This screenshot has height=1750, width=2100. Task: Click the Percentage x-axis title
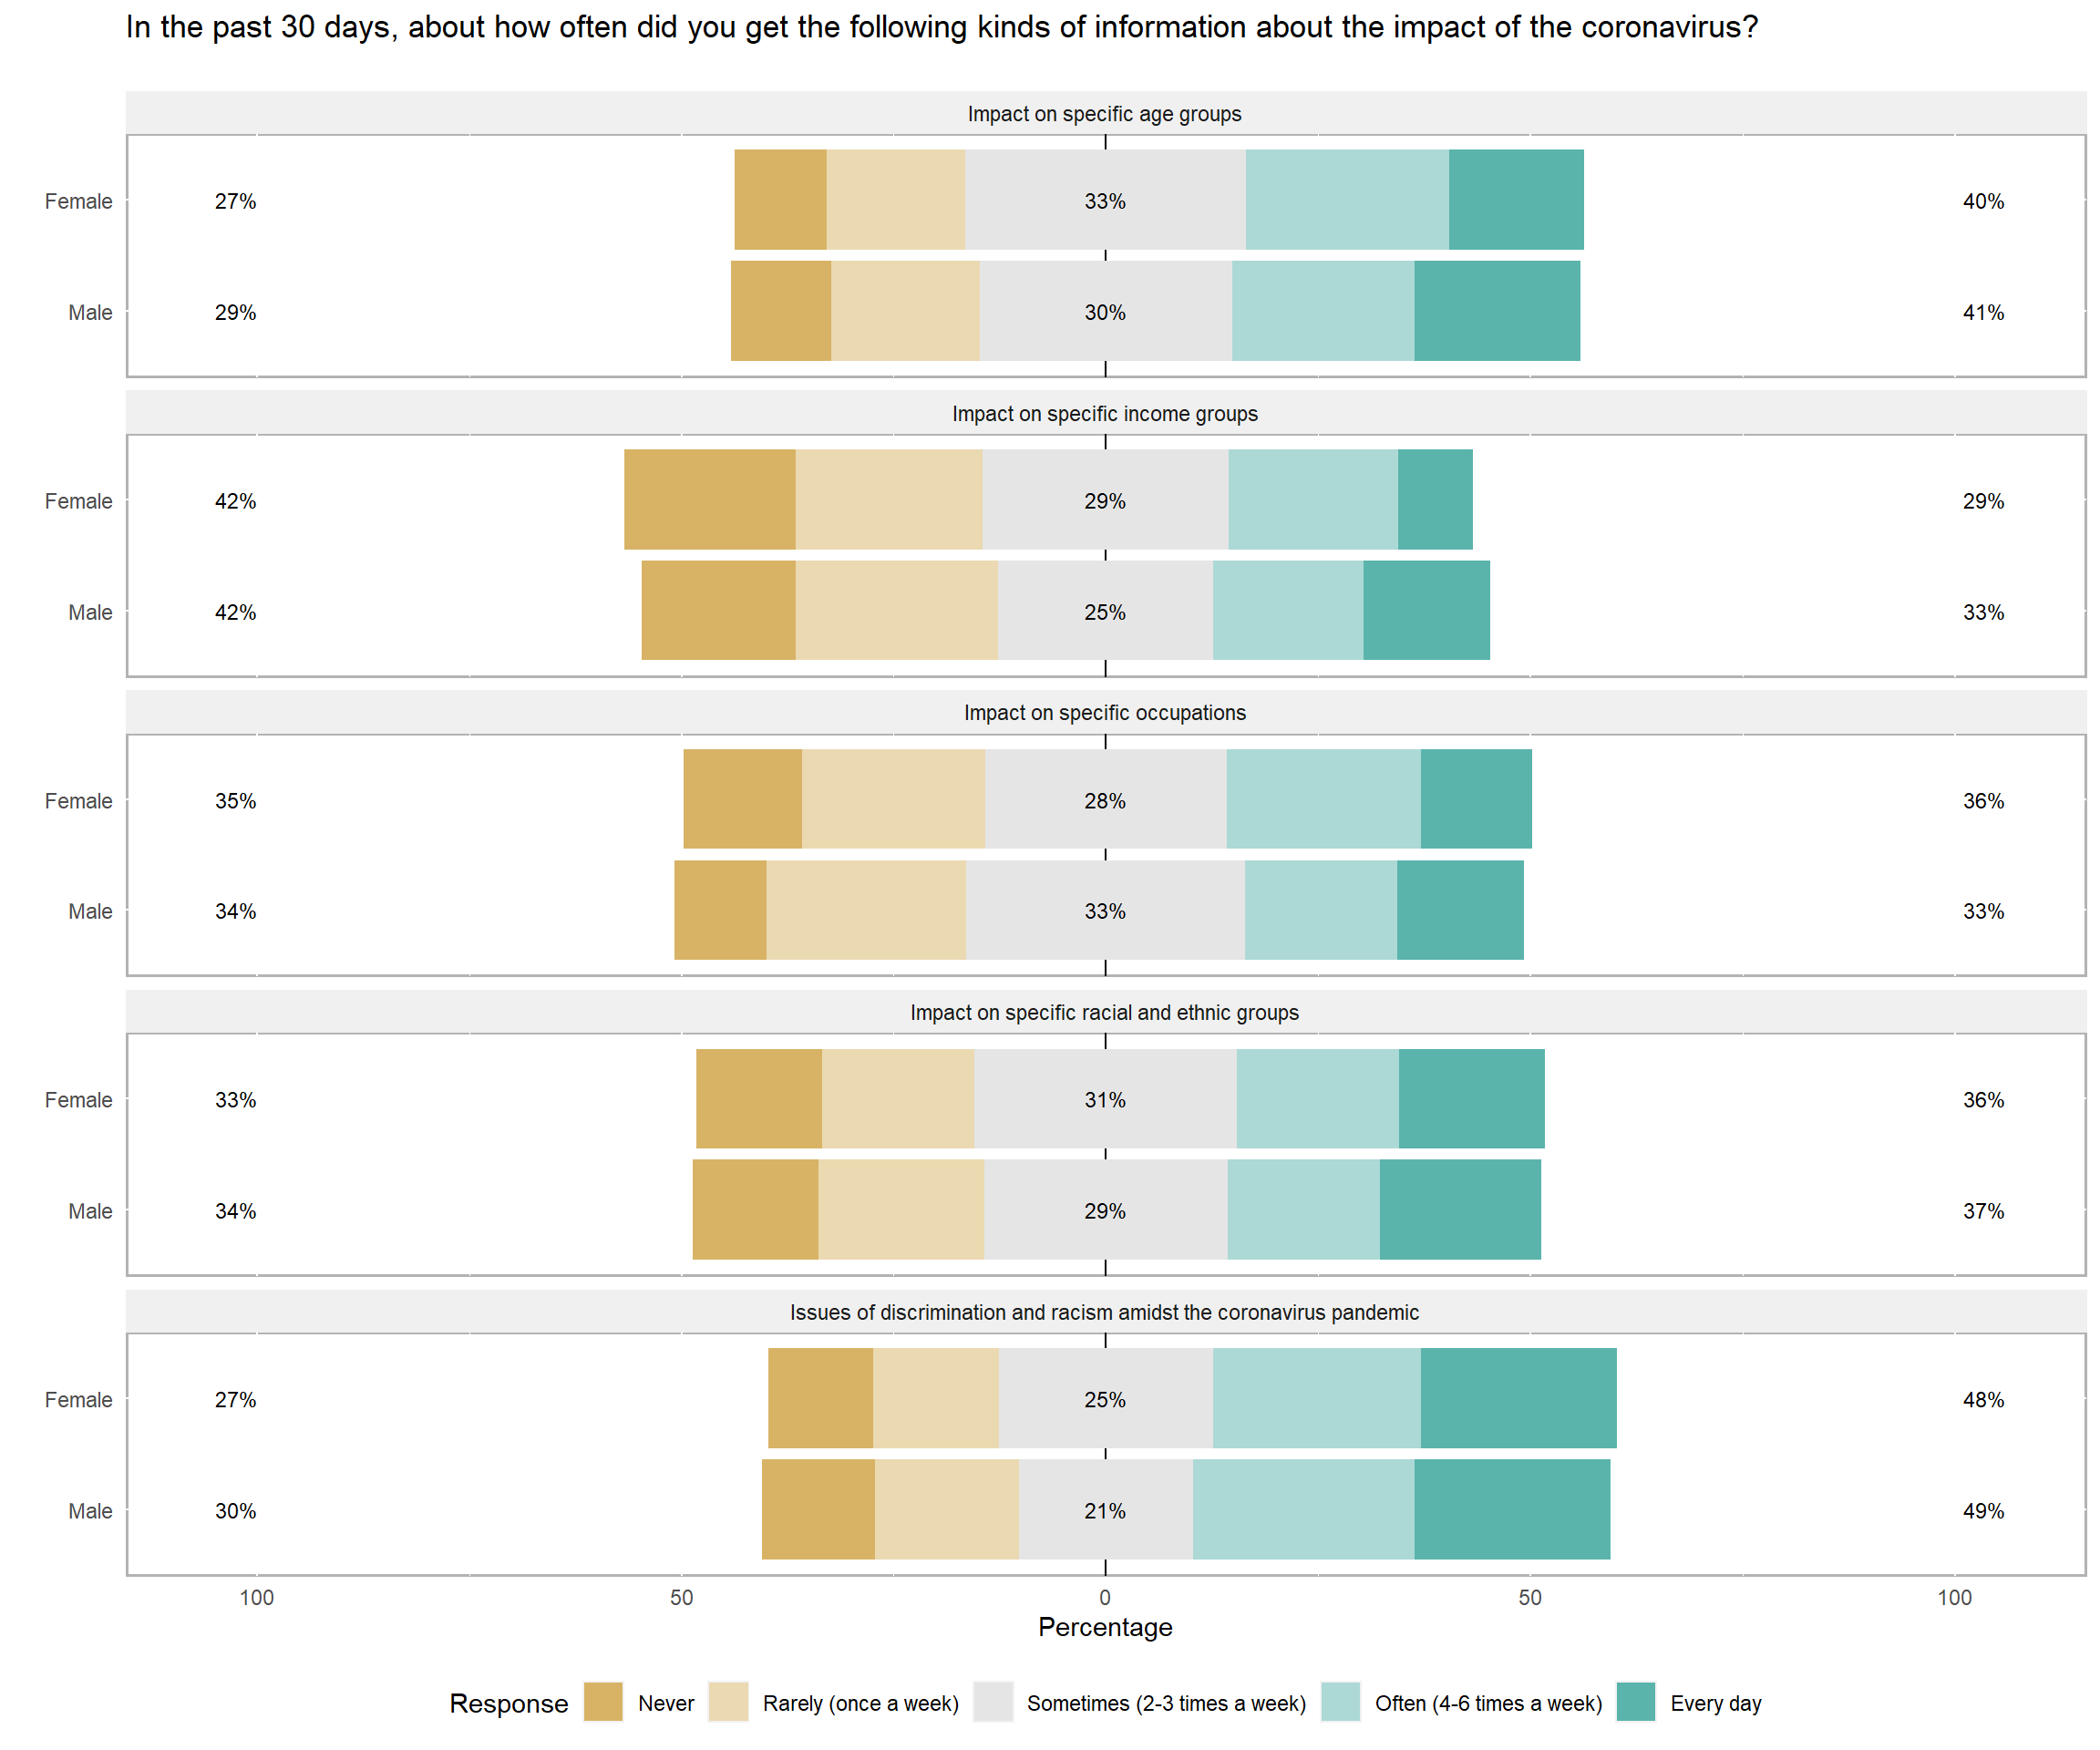pos(1105,1627)
